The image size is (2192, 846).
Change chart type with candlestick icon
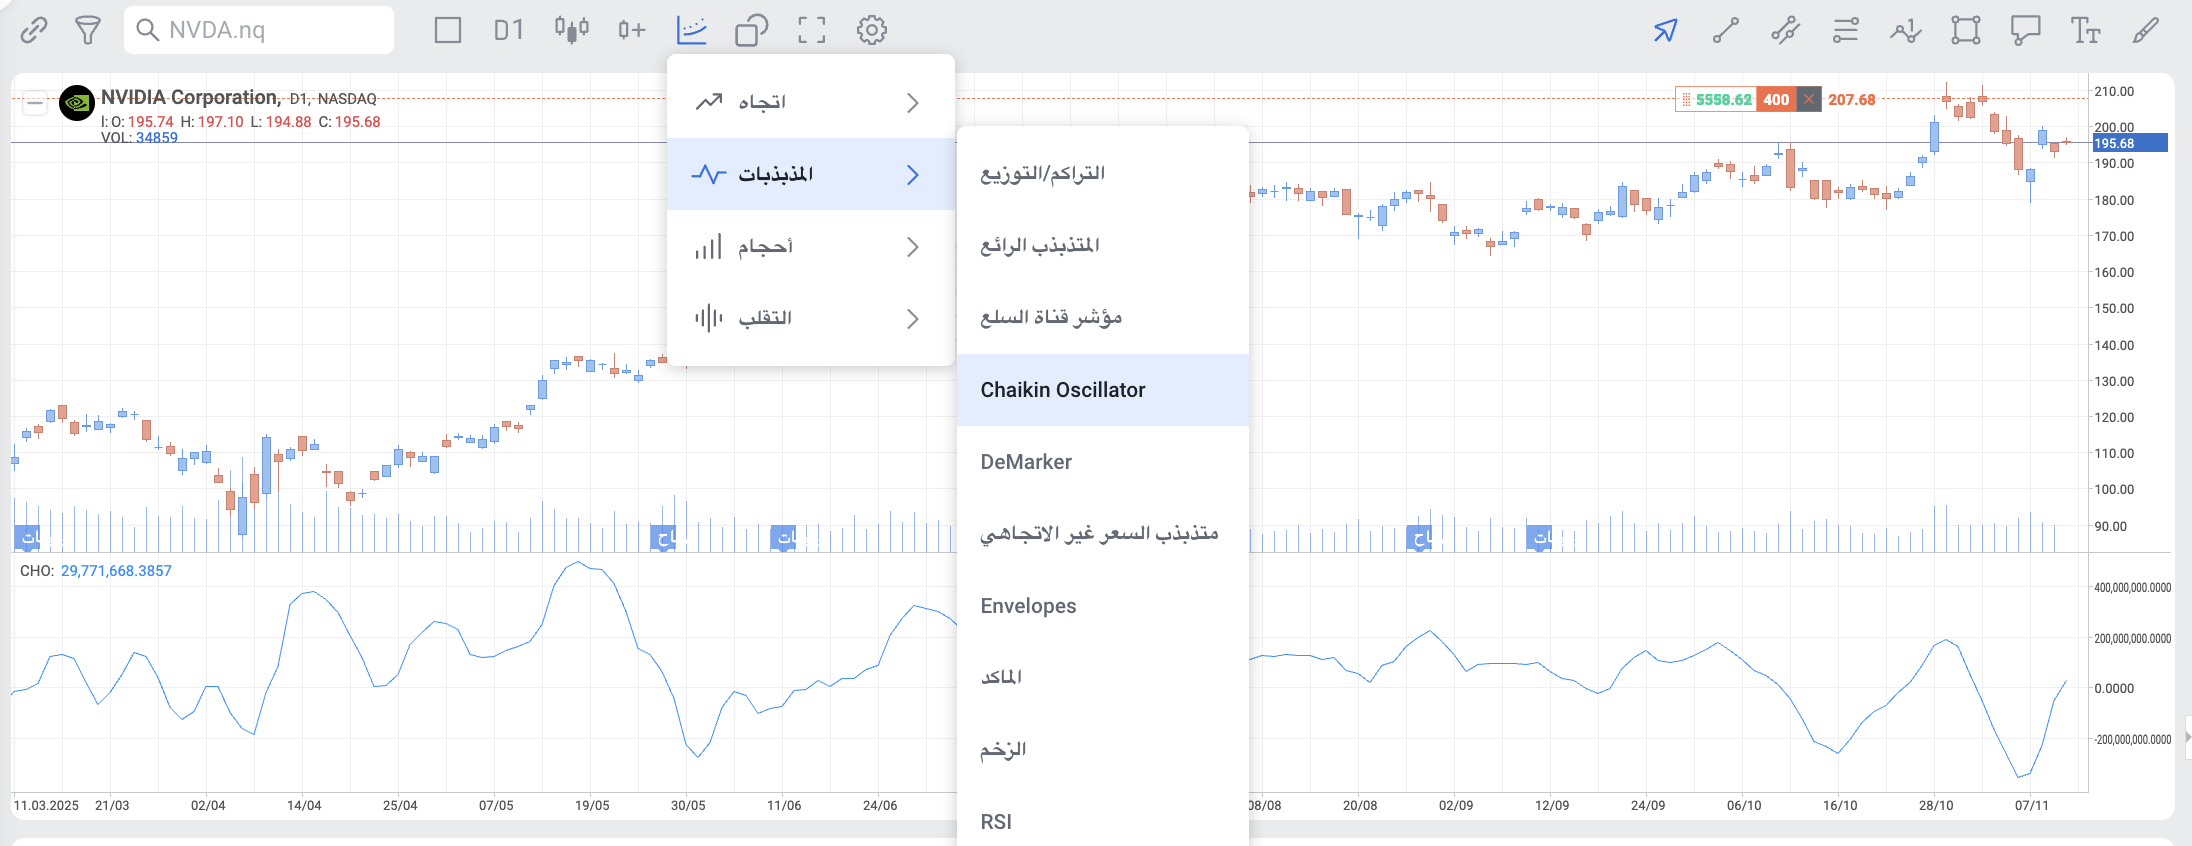coord(572,30)
